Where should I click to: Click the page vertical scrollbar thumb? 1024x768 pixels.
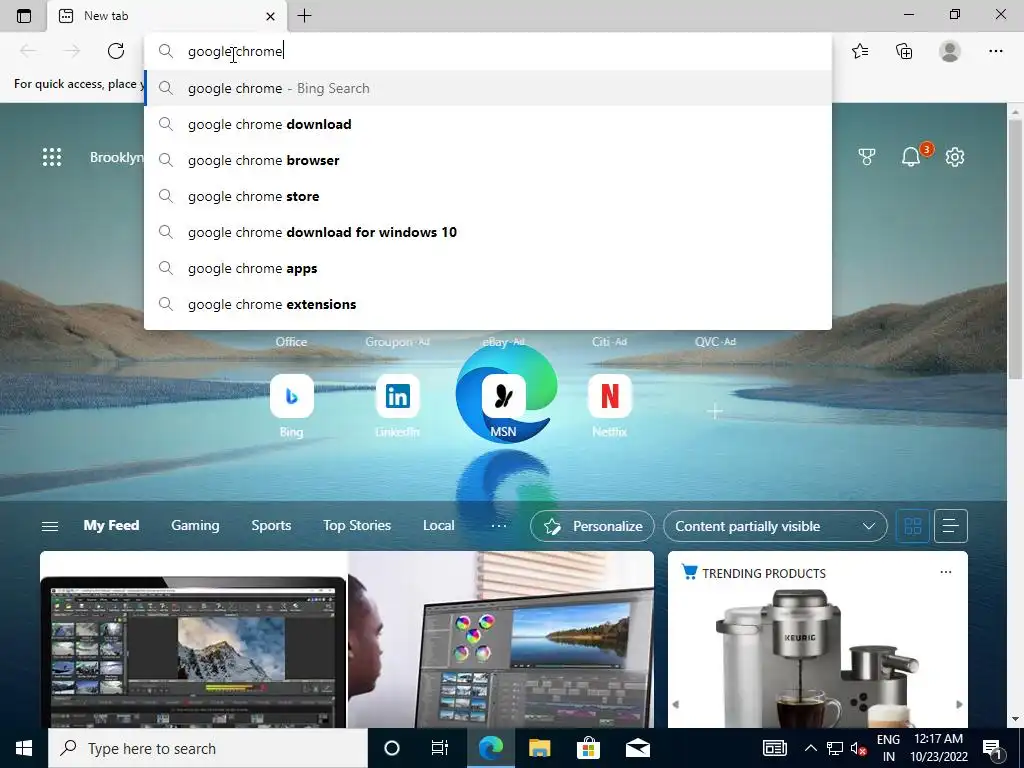(x=1015, y=248)
